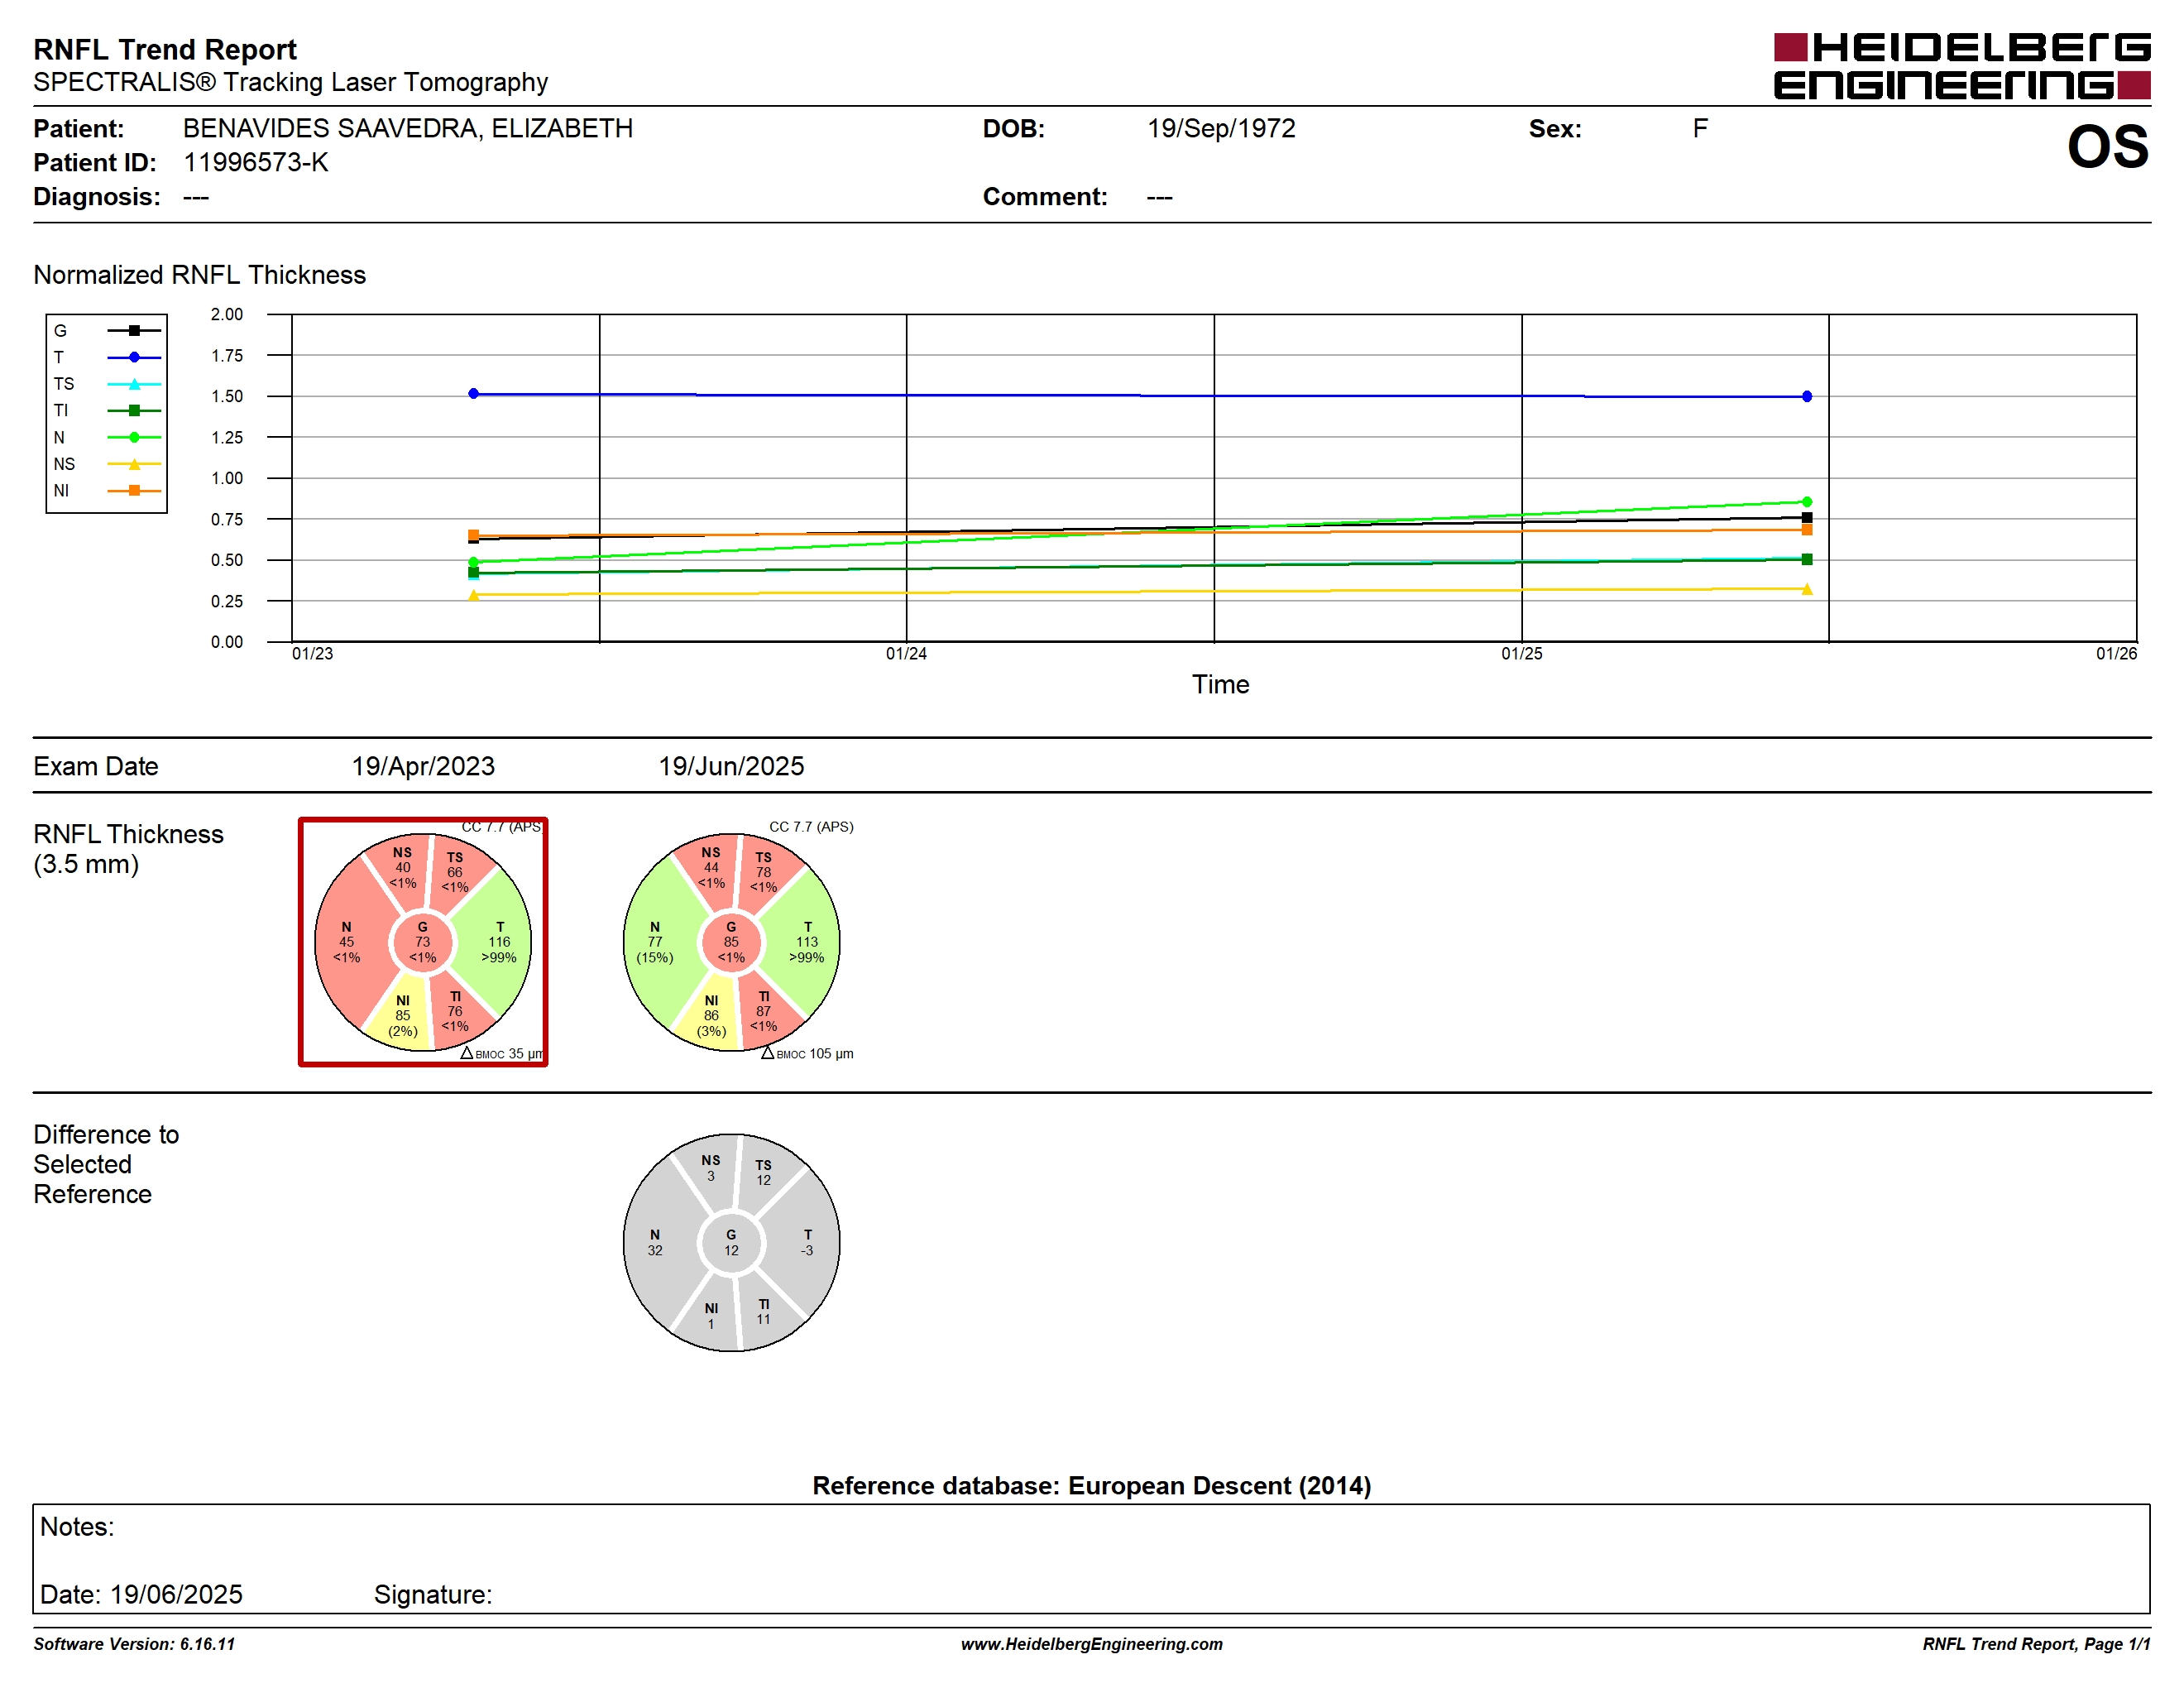The image size is (2184, 1688).
Task: Click the Exam Date 19/Apr/2023 text
Action: click(x=423, y=766)
